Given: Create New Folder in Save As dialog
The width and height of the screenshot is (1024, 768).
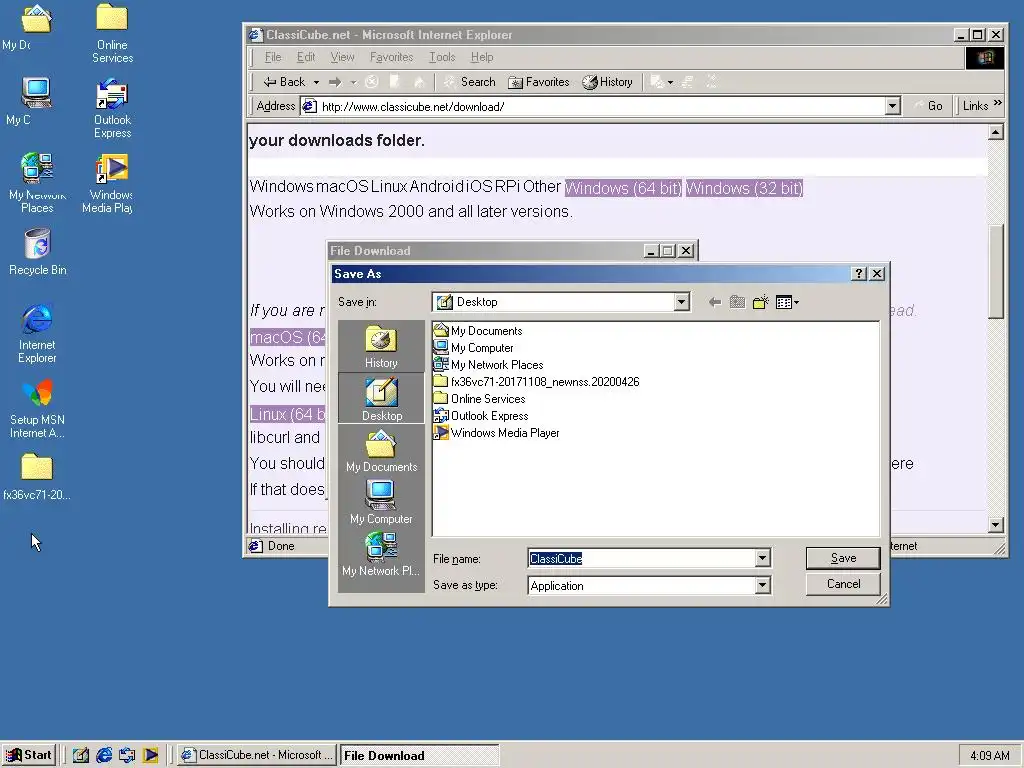Looking at the screenshot, I should 760,302.
